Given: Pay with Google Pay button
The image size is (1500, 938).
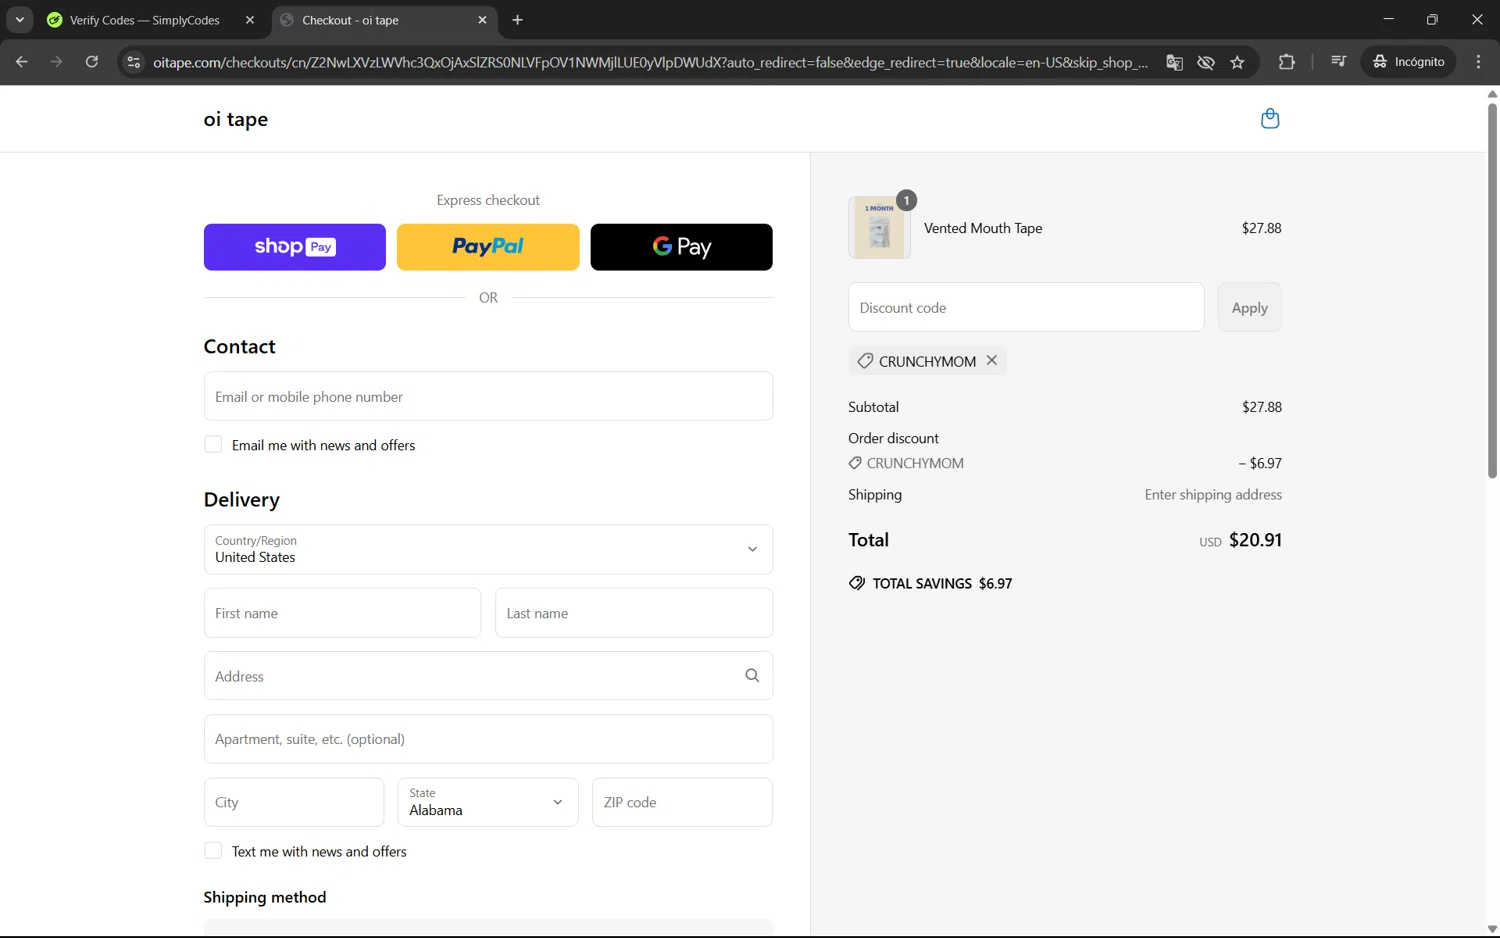Looking at the screenshot, I should pyautogui.click(x=681, y=247).
